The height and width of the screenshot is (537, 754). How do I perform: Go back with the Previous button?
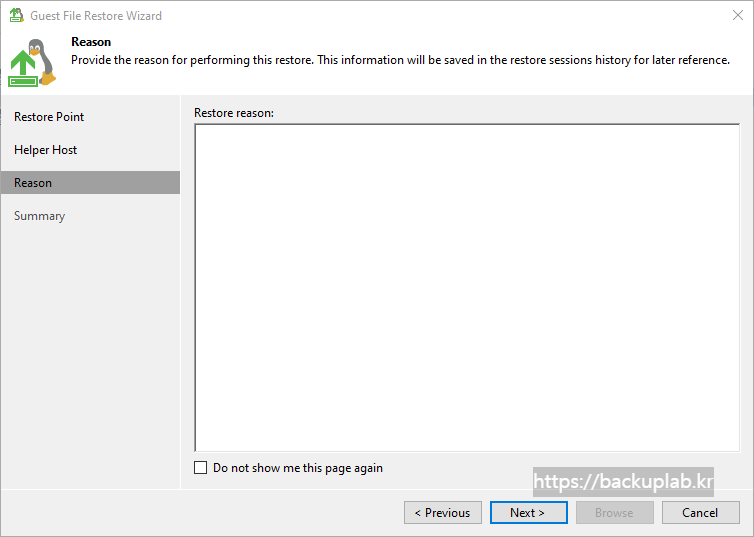coord(443,513)
